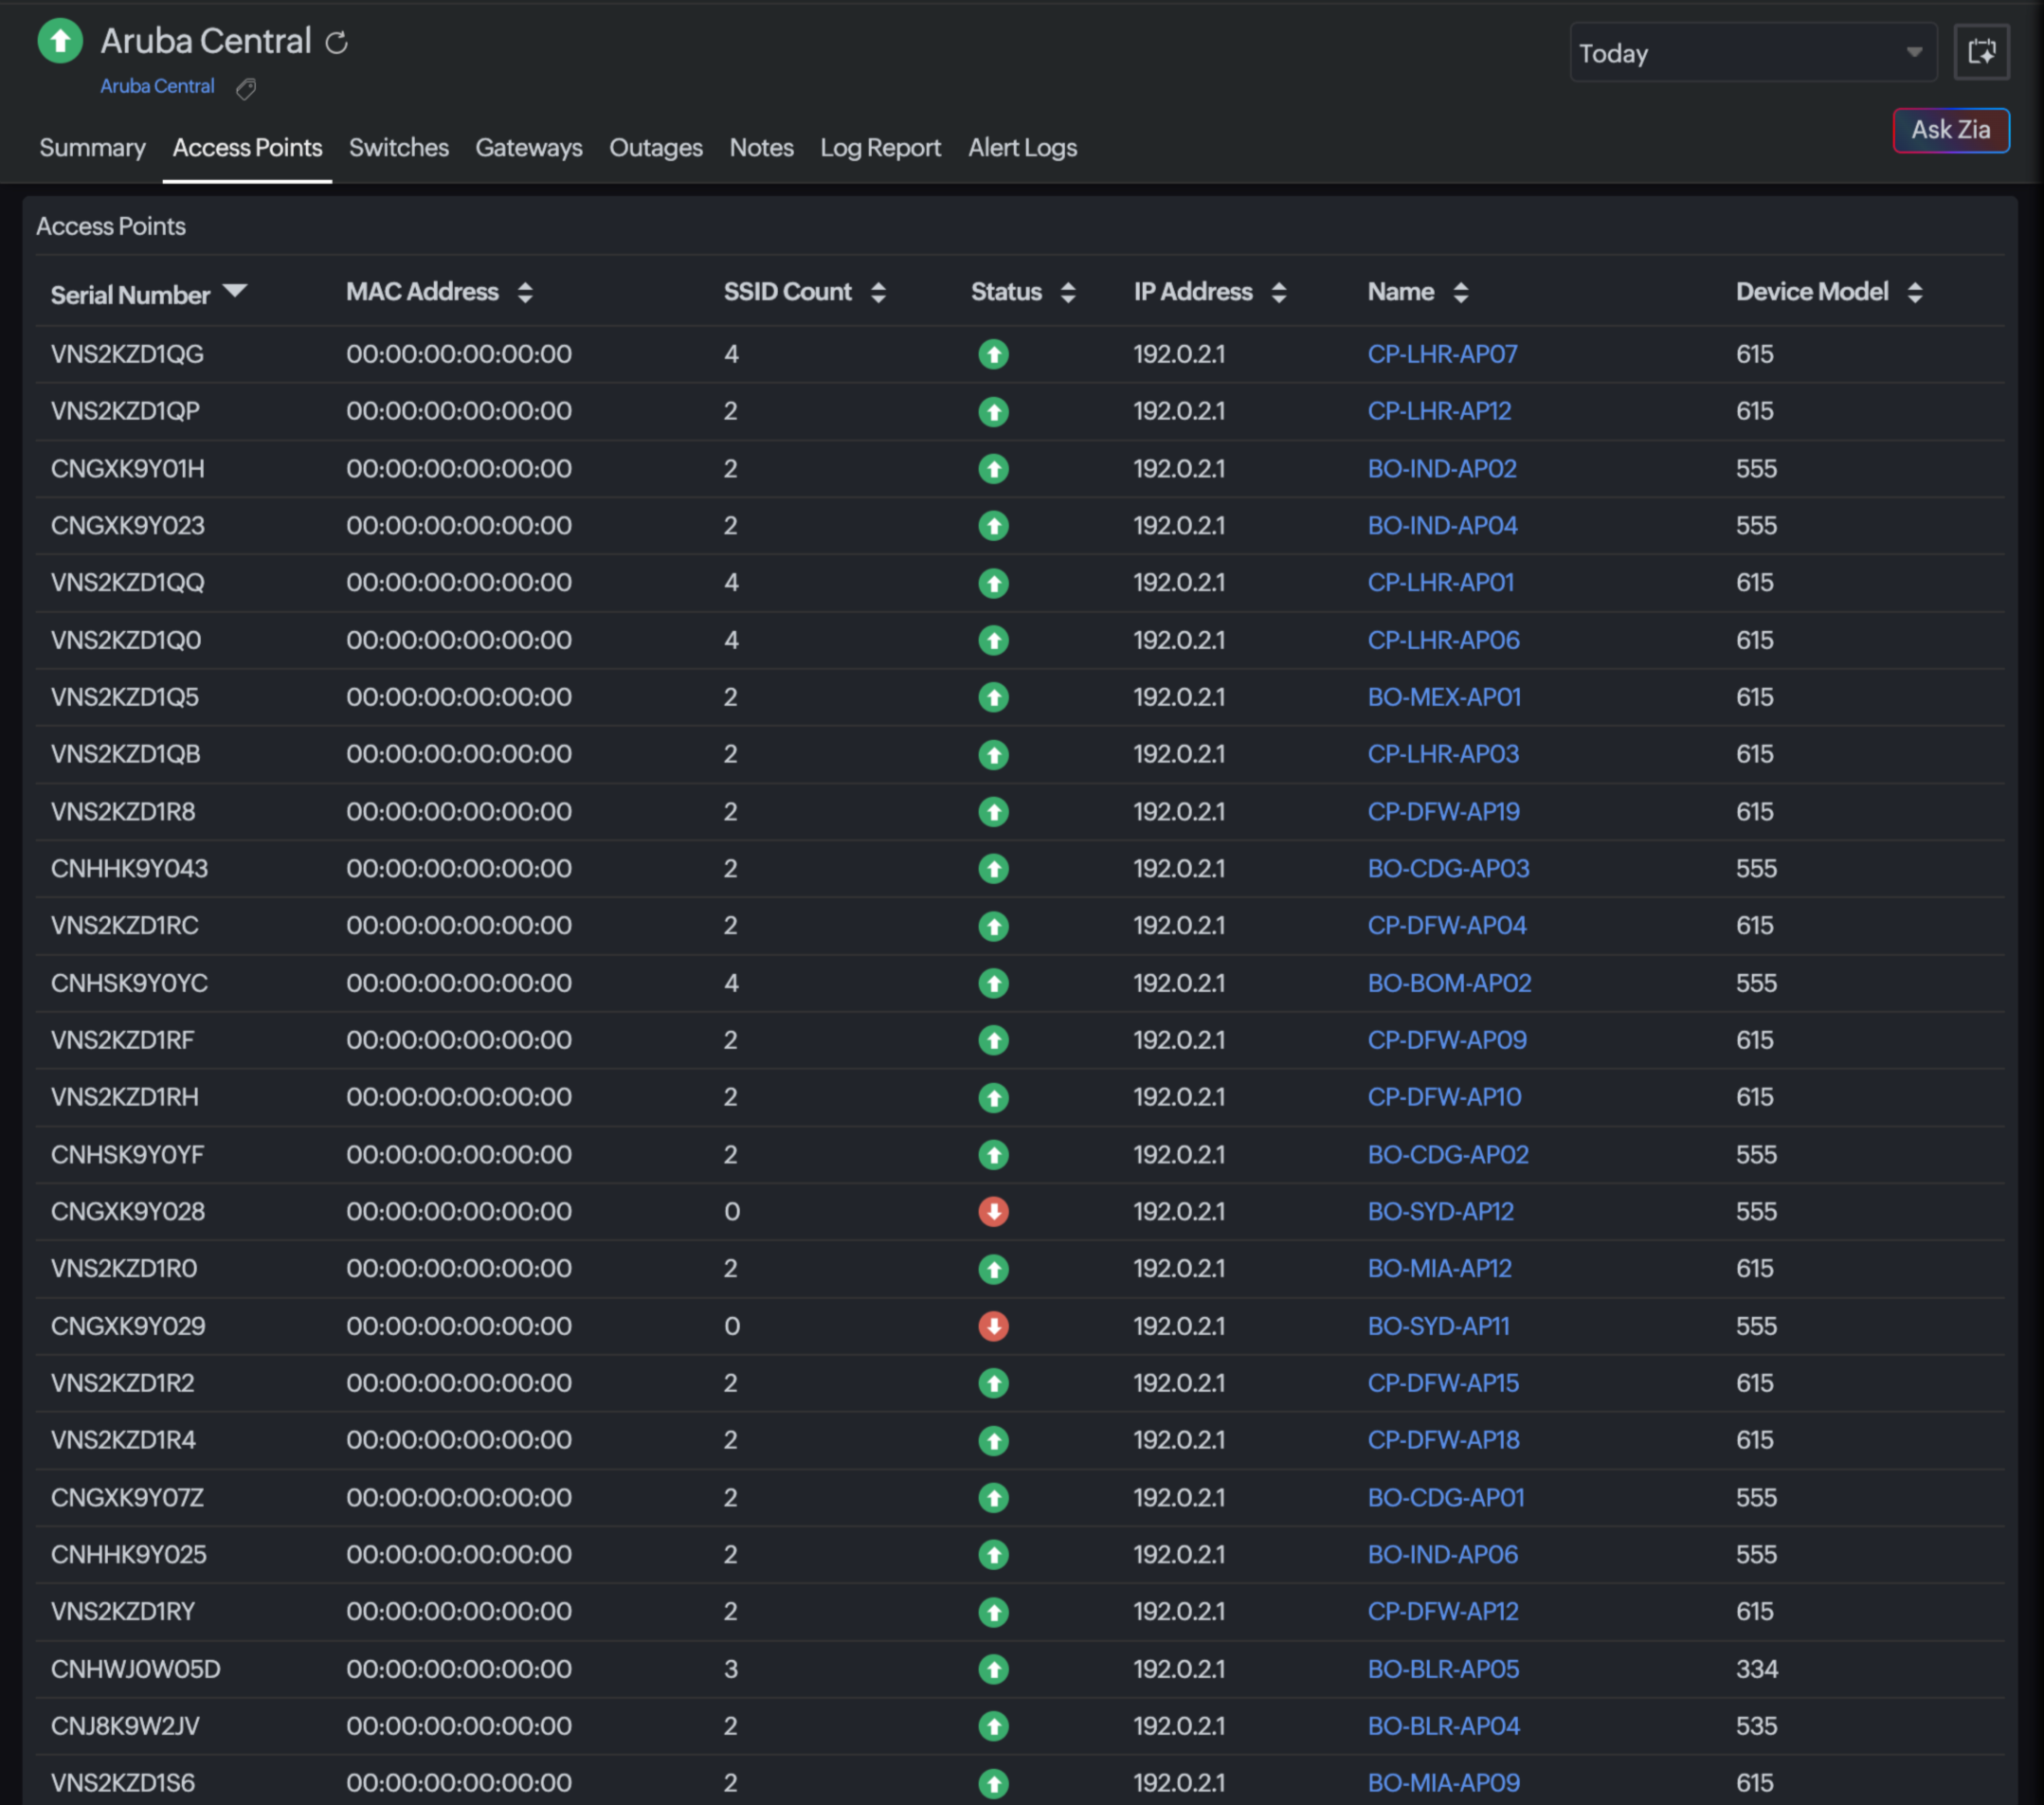The width and height of the screenshot is (2044, 1805).
Task: Click the tag icon under the title
Action: [246, 89]
